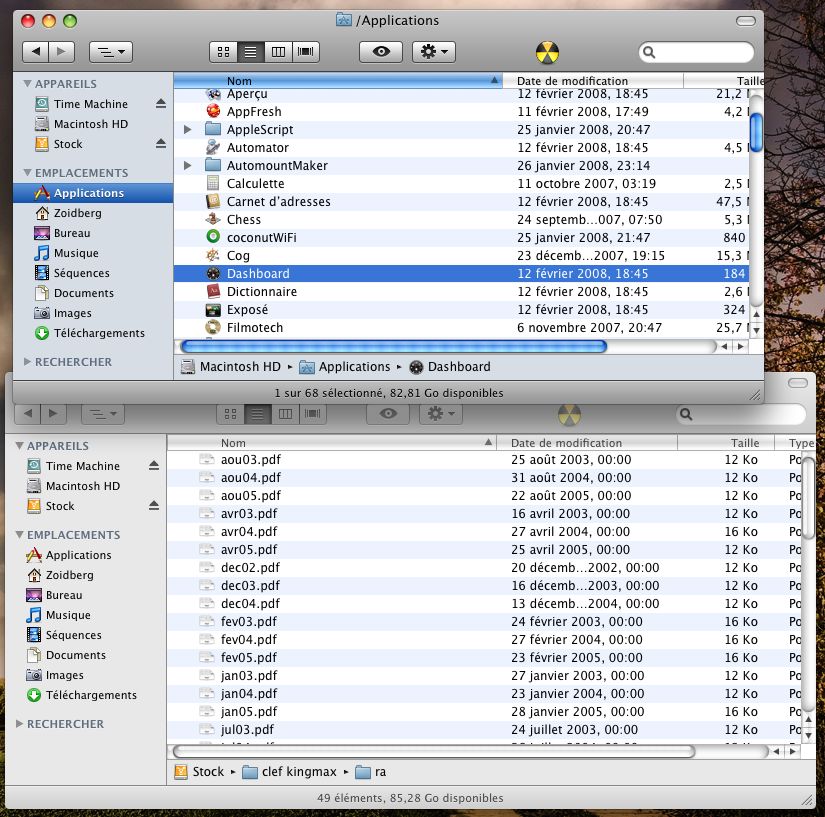
Task: Click the toolbar toggle pill in Applications window
Action: pyautogui.click(x=746, y=21)
